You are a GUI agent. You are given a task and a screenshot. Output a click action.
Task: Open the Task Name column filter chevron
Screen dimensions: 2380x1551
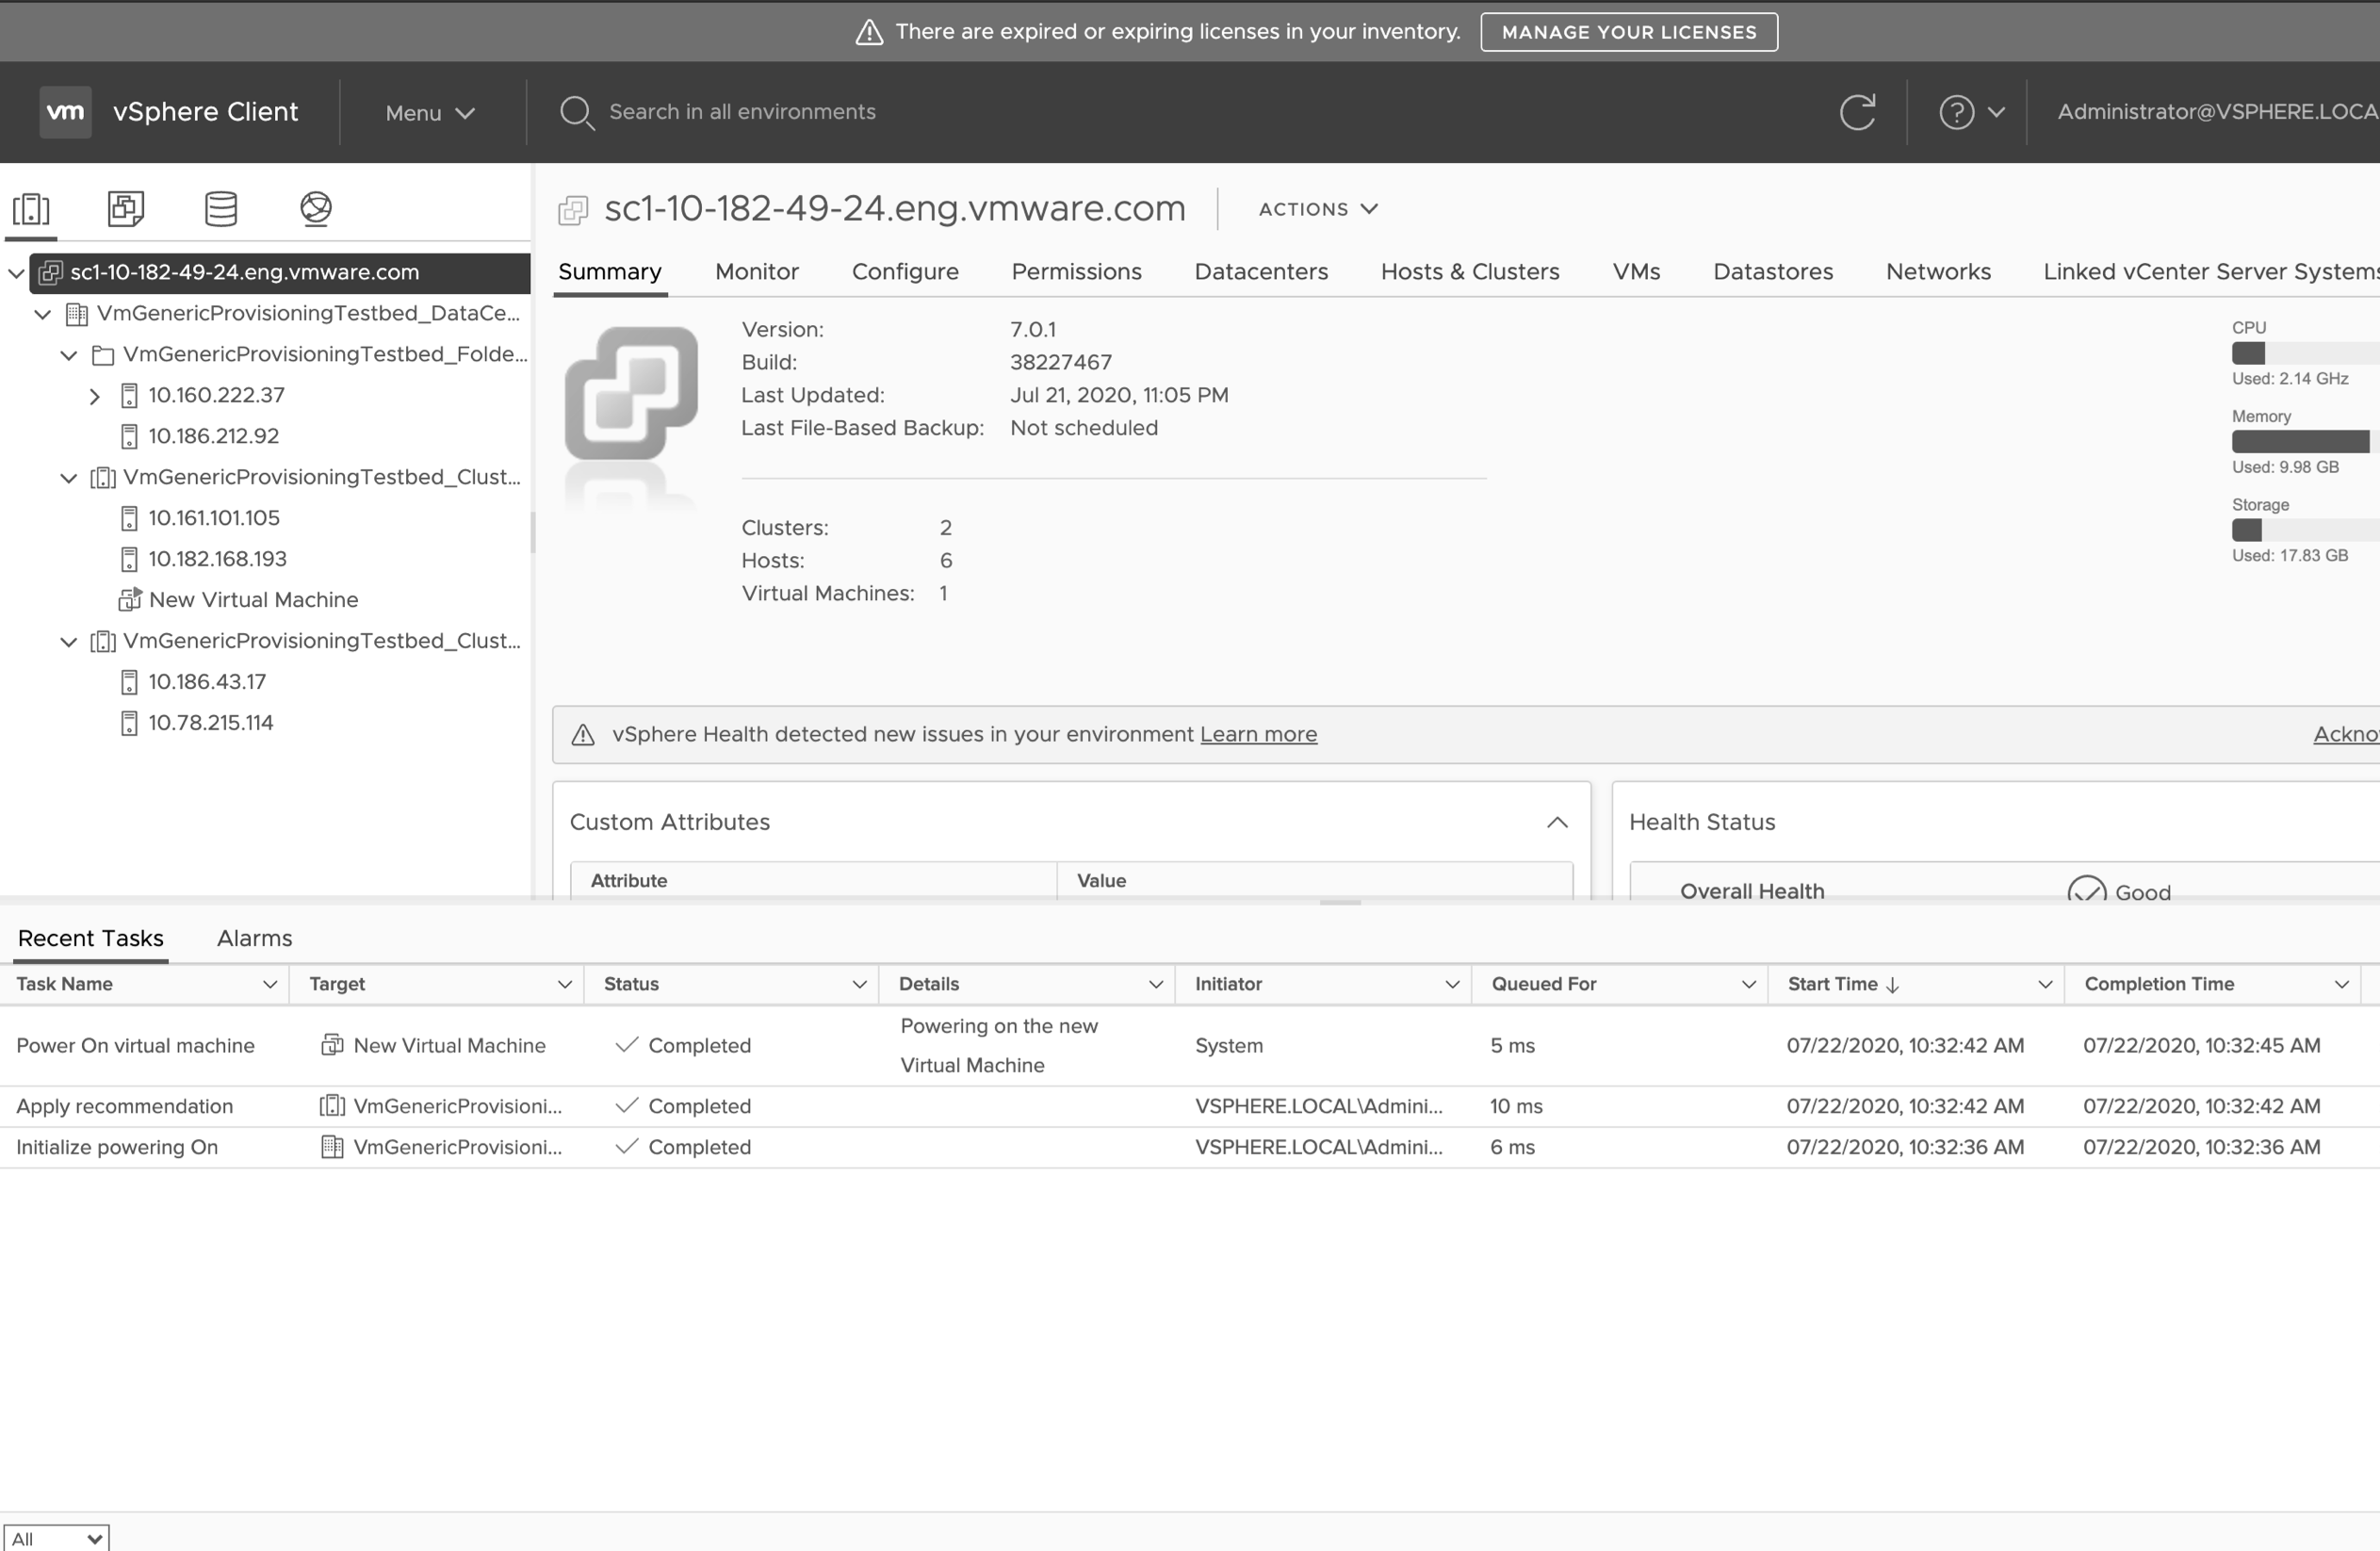[x=269, y=985]
